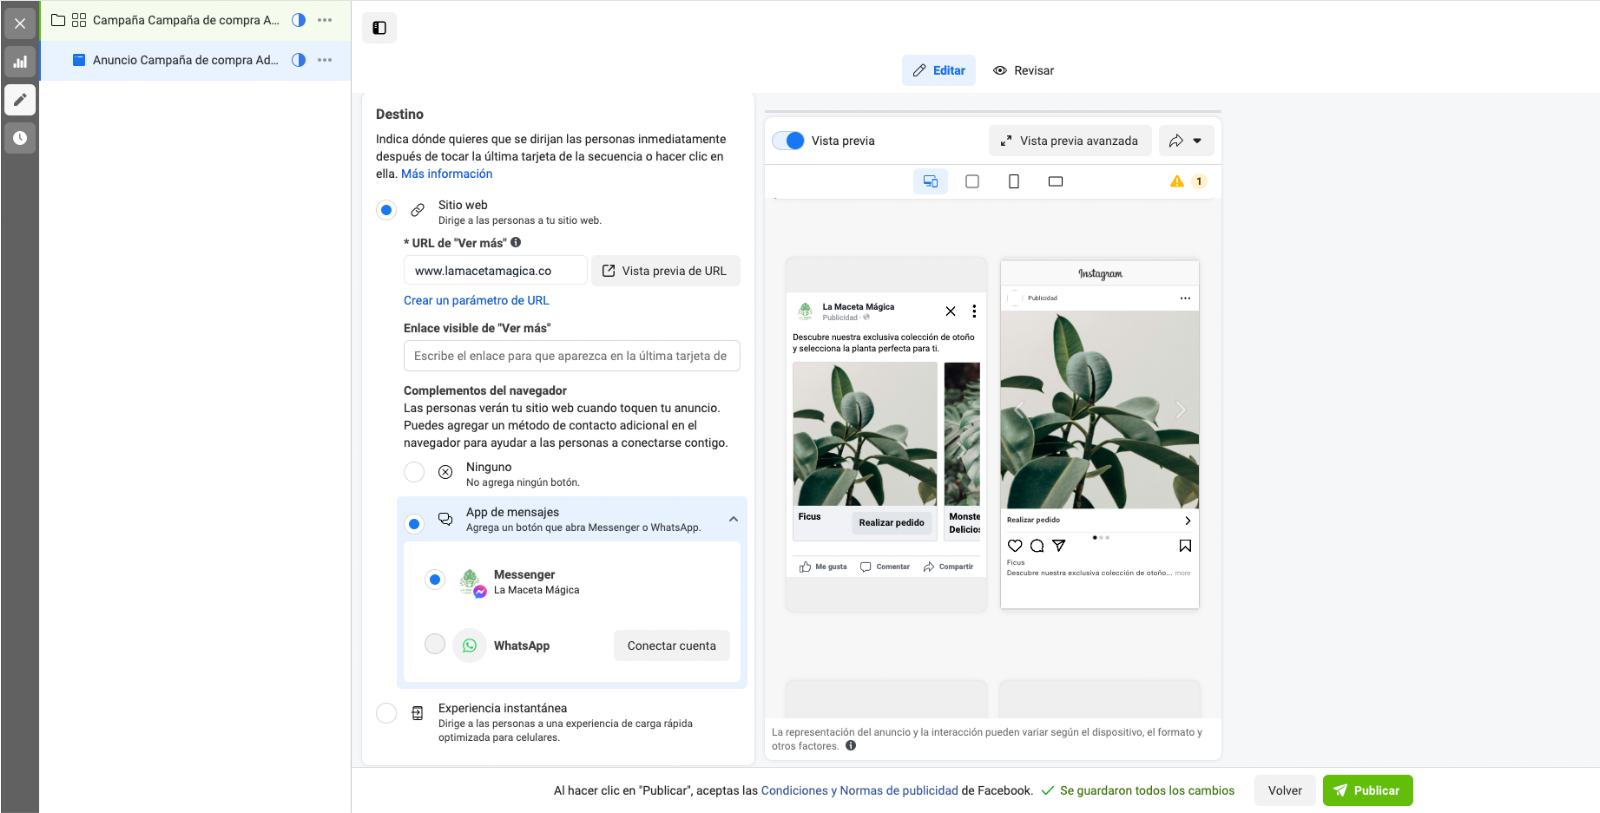
Task: Click the warning triangle icon in the preview
Action: (x=1177, y=181)
